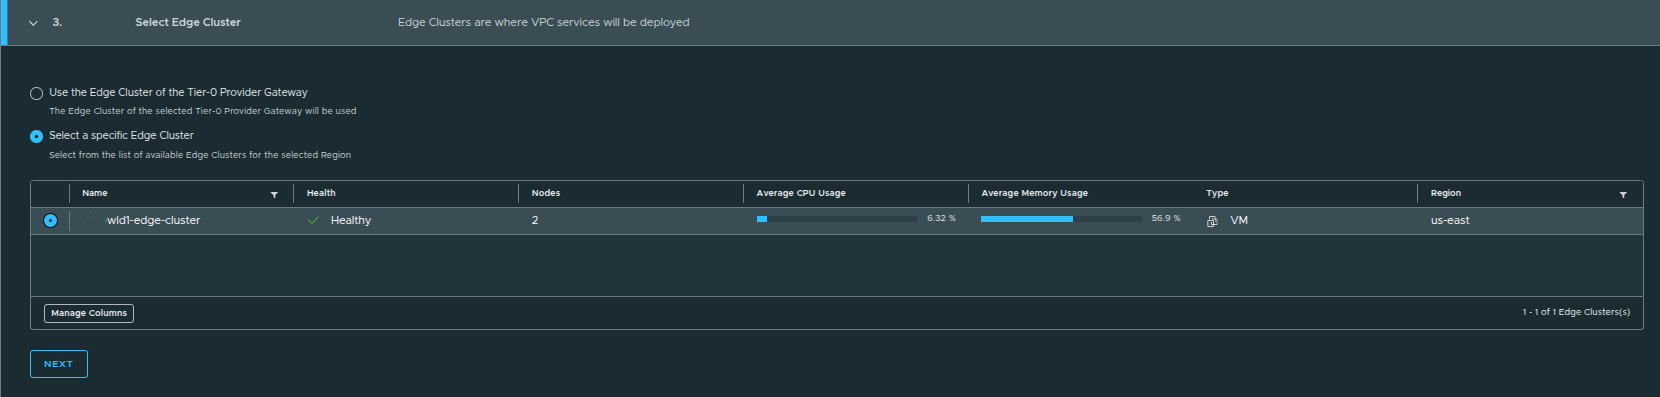Select 'Use the Edge Cluster of the Tier-0 Provider Gateway' radio

click(37, 93)
